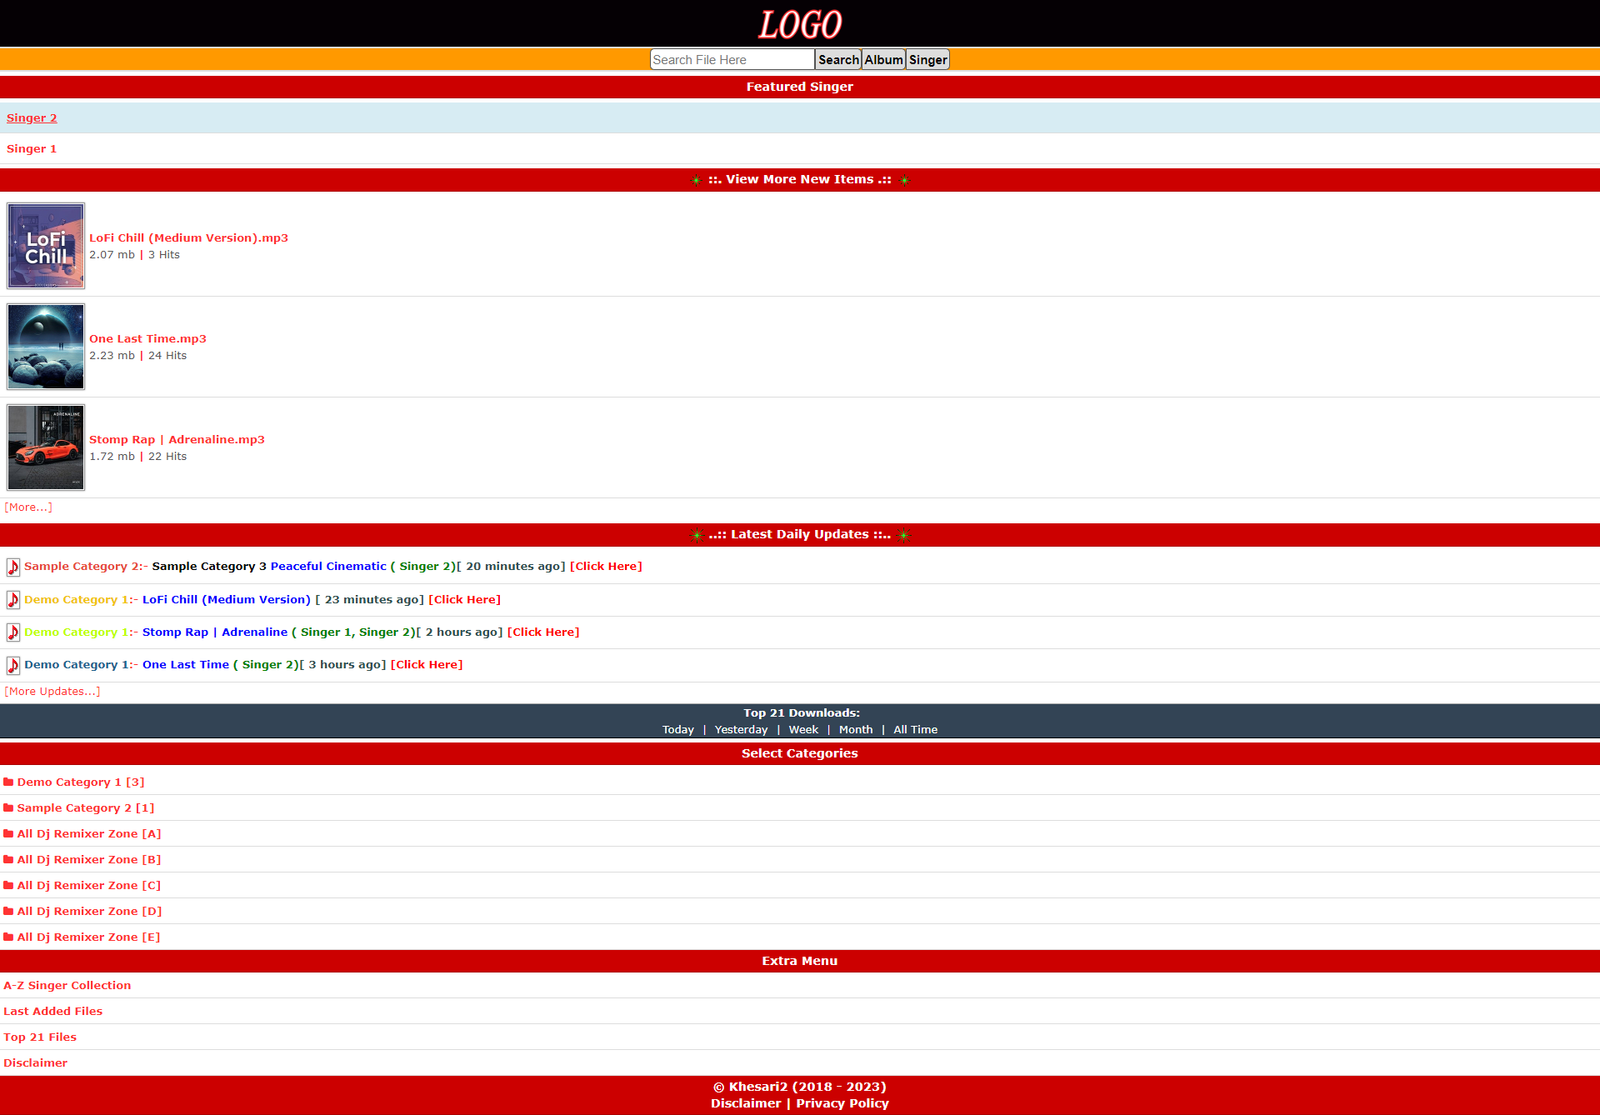The image size is (1600, 1115).
Task: Expand new items with the [More...] link
Action: tap(28, 507)
